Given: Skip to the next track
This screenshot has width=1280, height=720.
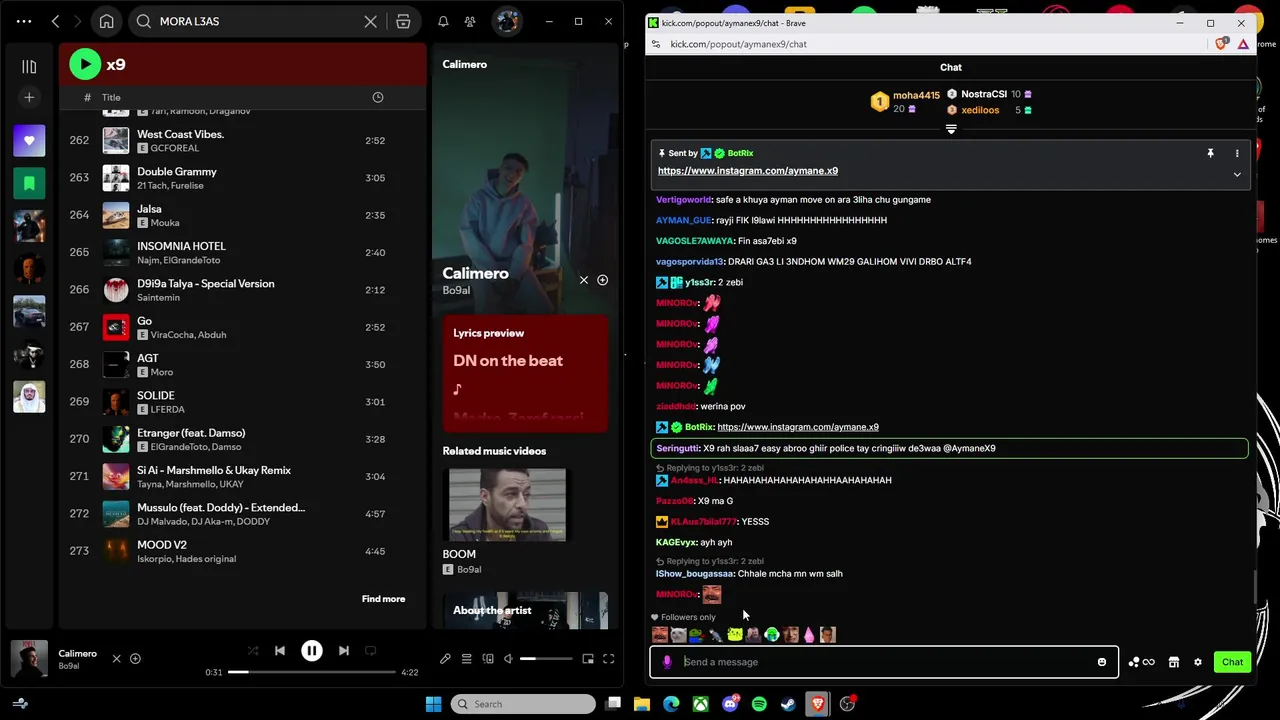Looking at the screenshot, I should 344,651.
